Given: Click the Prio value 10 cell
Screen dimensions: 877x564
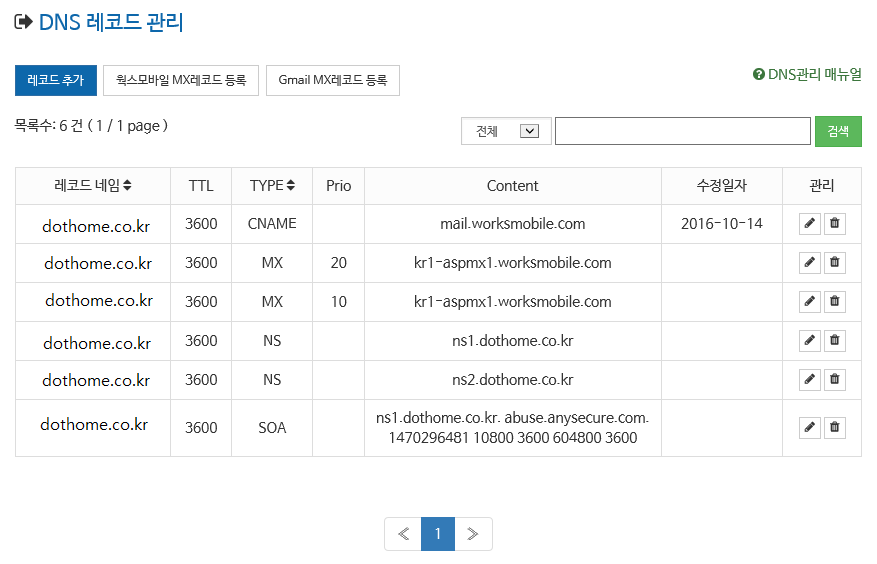Looking at the screenshot, I should click(x=338, y=302).
